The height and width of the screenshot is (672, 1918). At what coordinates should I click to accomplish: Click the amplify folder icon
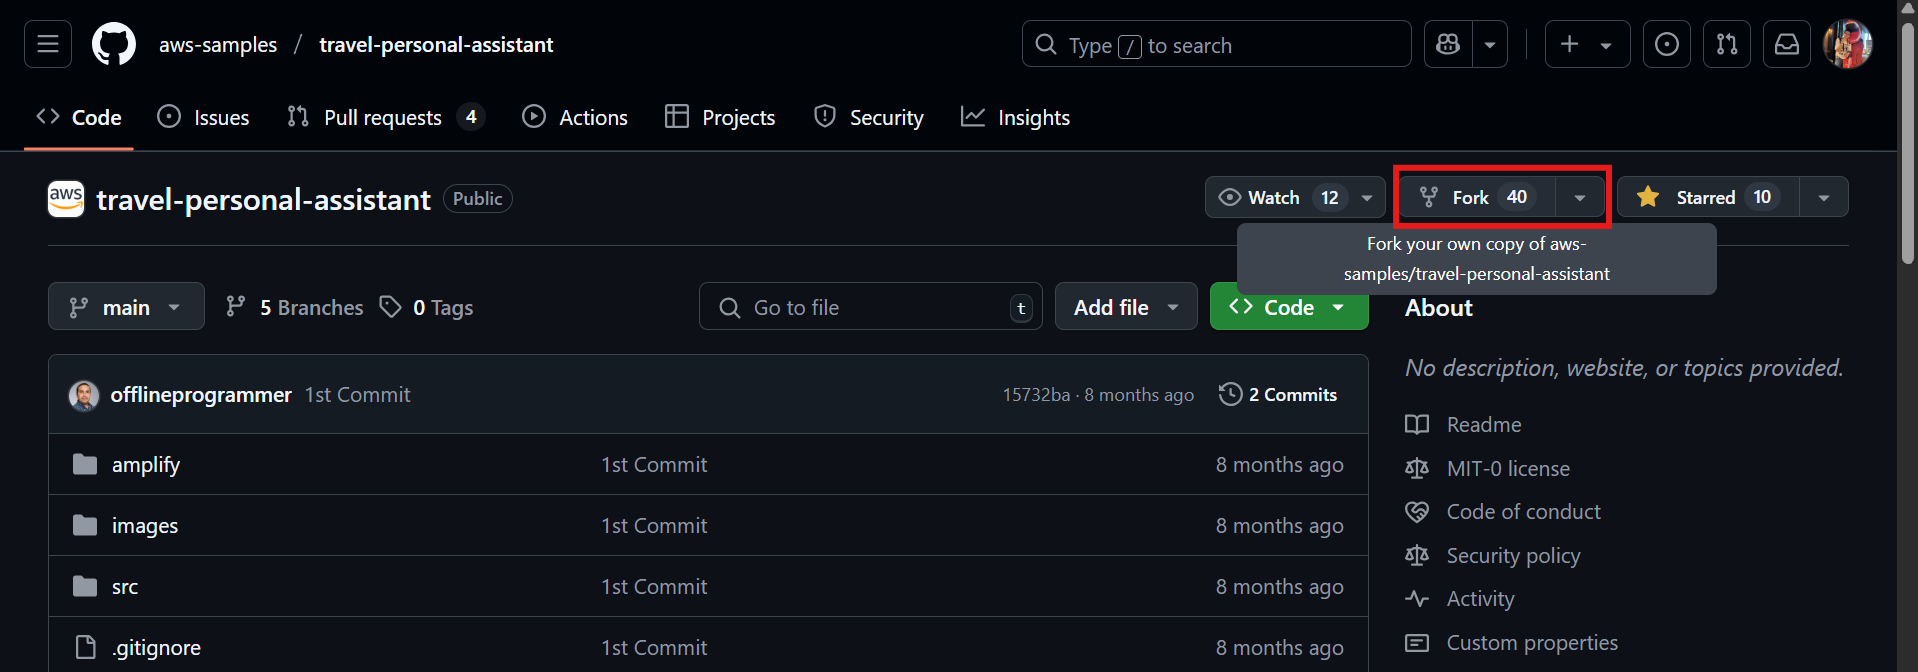[x=85, y=464]
